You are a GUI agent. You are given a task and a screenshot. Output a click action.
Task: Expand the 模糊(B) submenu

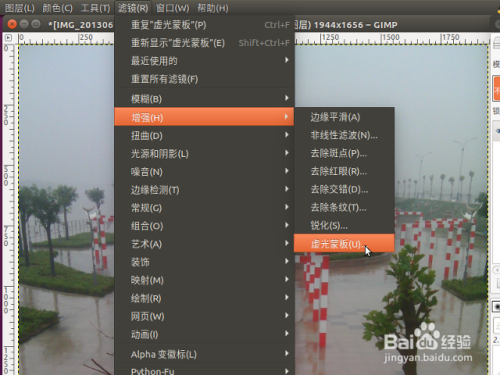pyautogui.click(x=204, y=99)
